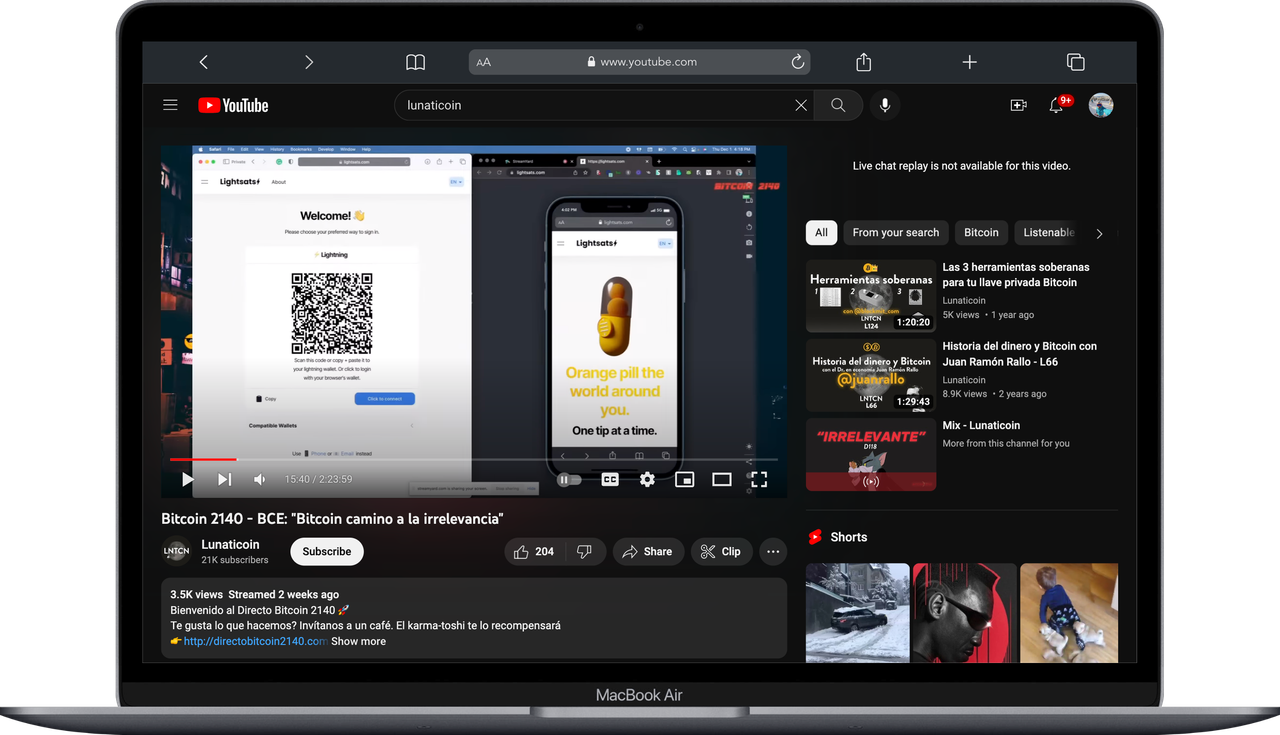Go back with Safari back arrow
1280x735 pixels.
pos(204,62)
